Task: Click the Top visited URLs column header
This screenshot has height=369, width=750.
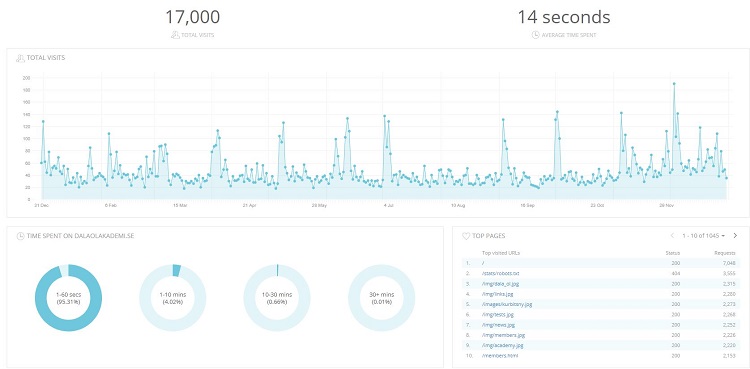Action: tap(501, 253)
